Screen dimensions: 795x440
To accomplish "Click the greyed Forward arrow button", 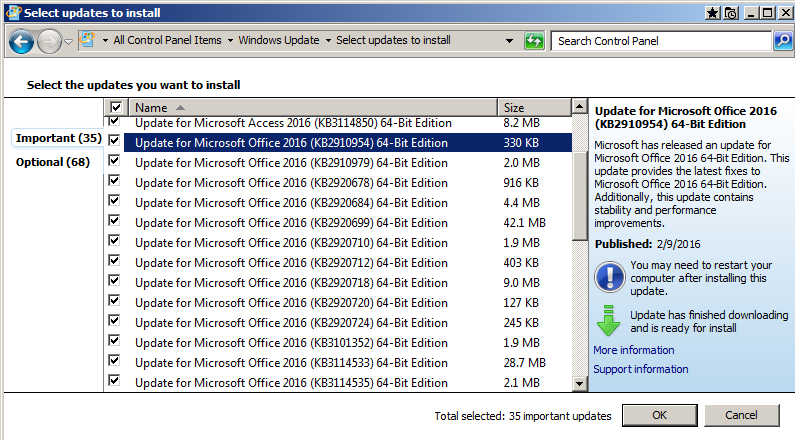I will point(50,42).
